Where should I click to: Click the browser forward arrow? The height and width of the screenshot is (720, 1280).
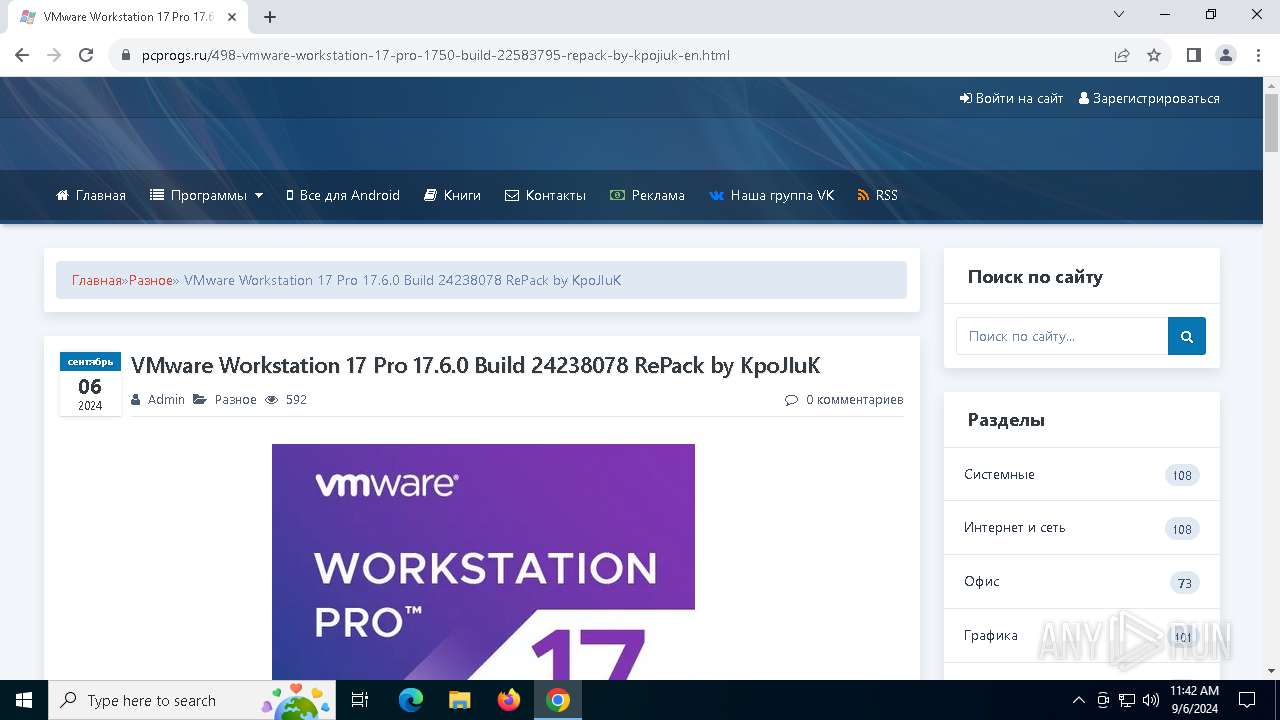tap(54, 55)
